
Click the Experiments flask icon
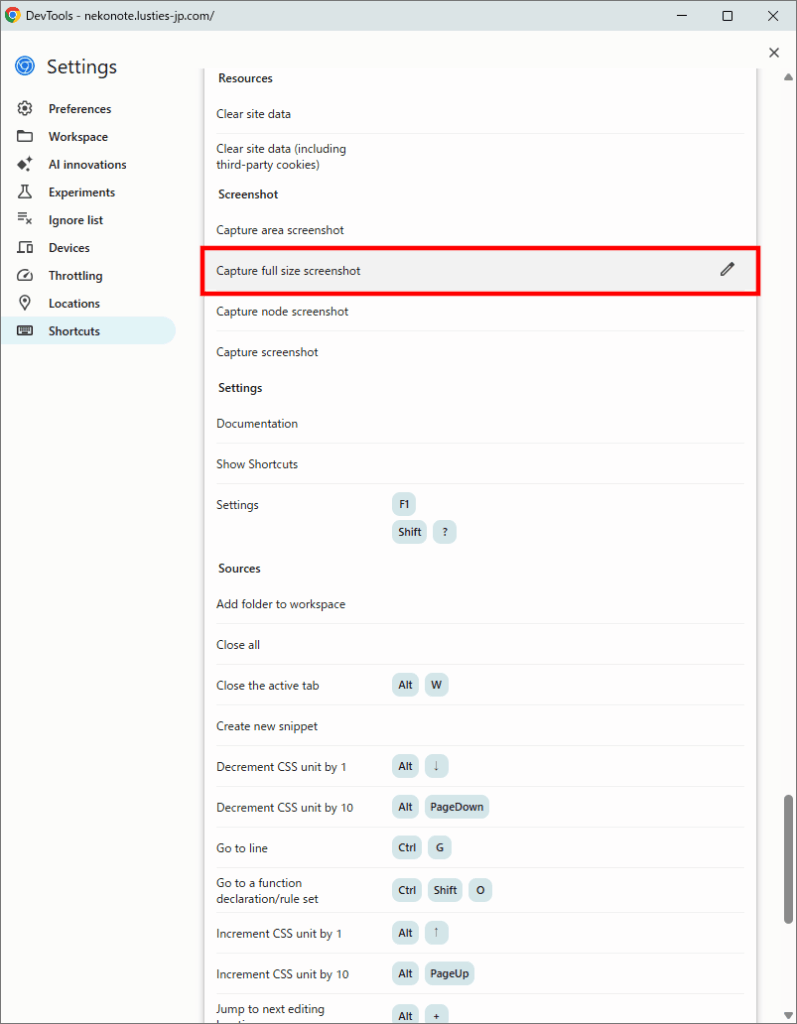pos(25,192)
